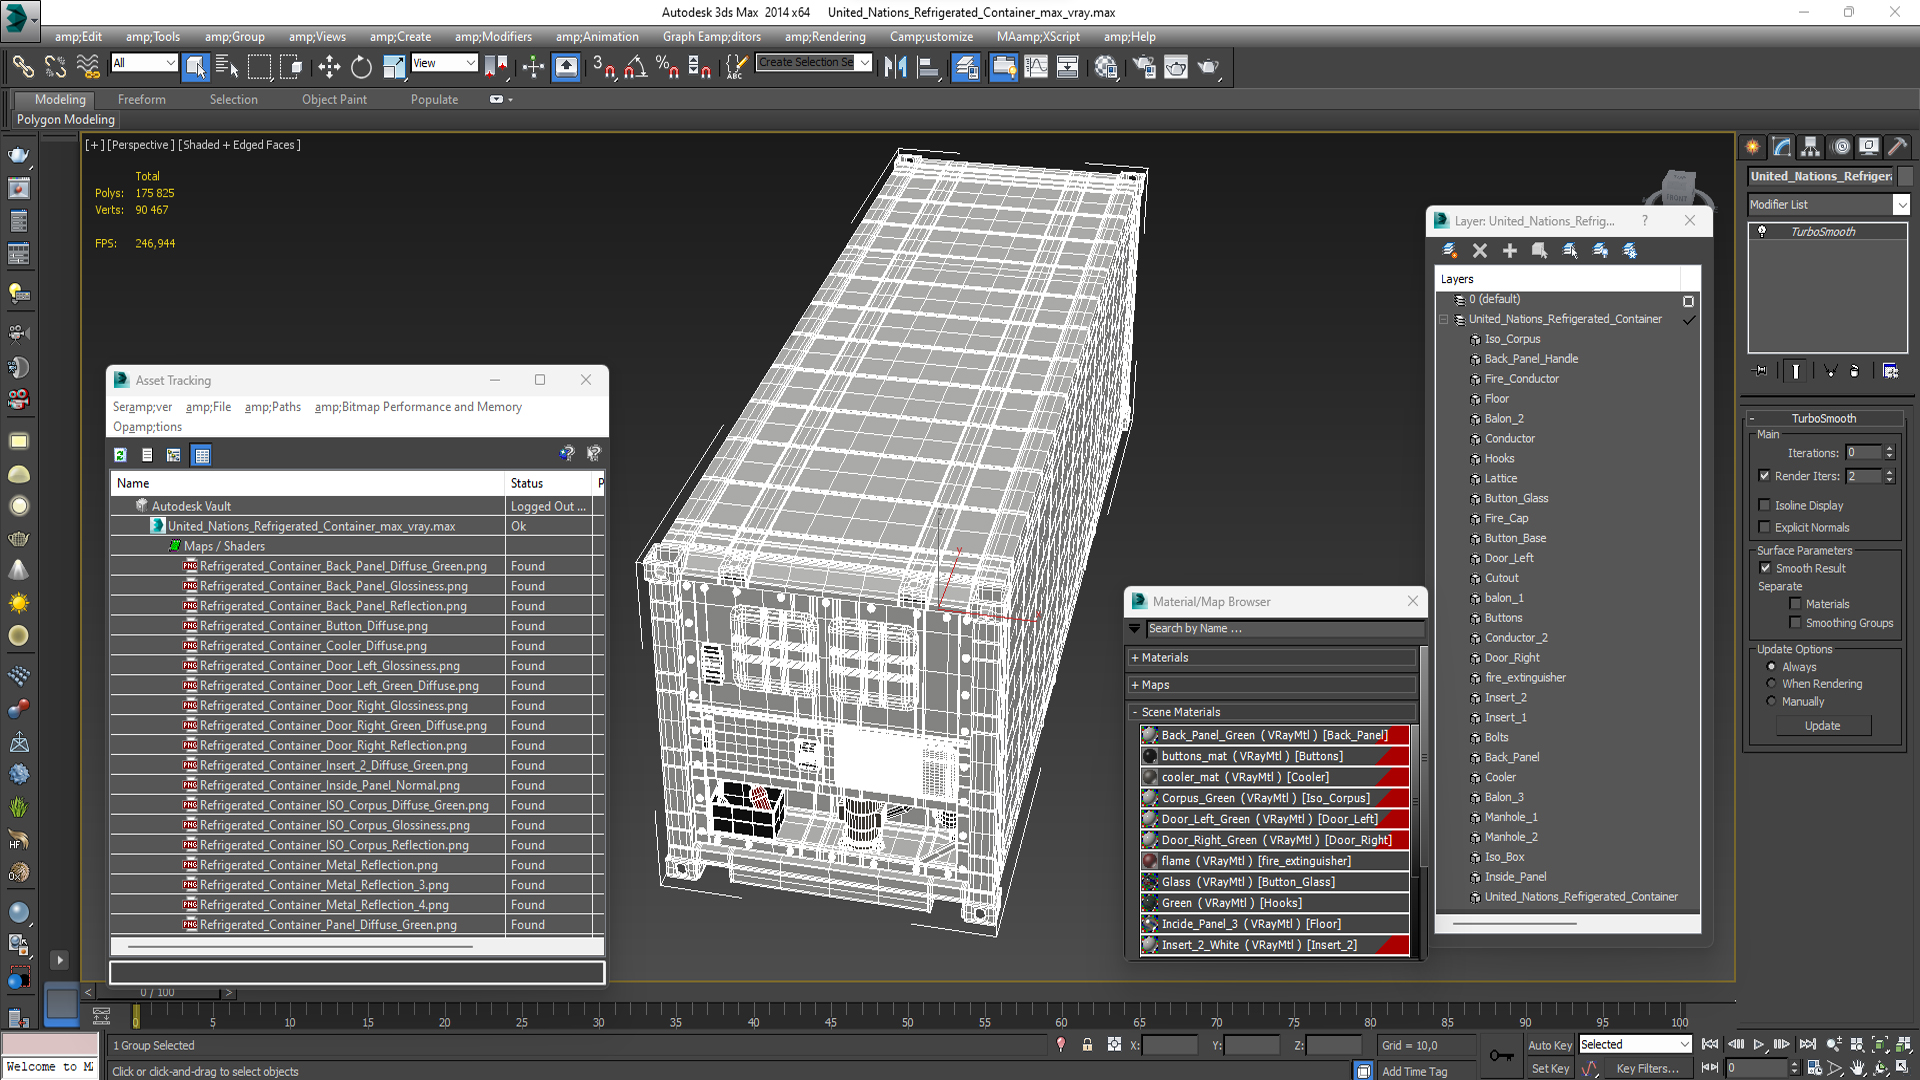This screenshot has height=1080, width=1920.
Task: Switch to Object Paint ribbon tab
Action: [334, 99]
